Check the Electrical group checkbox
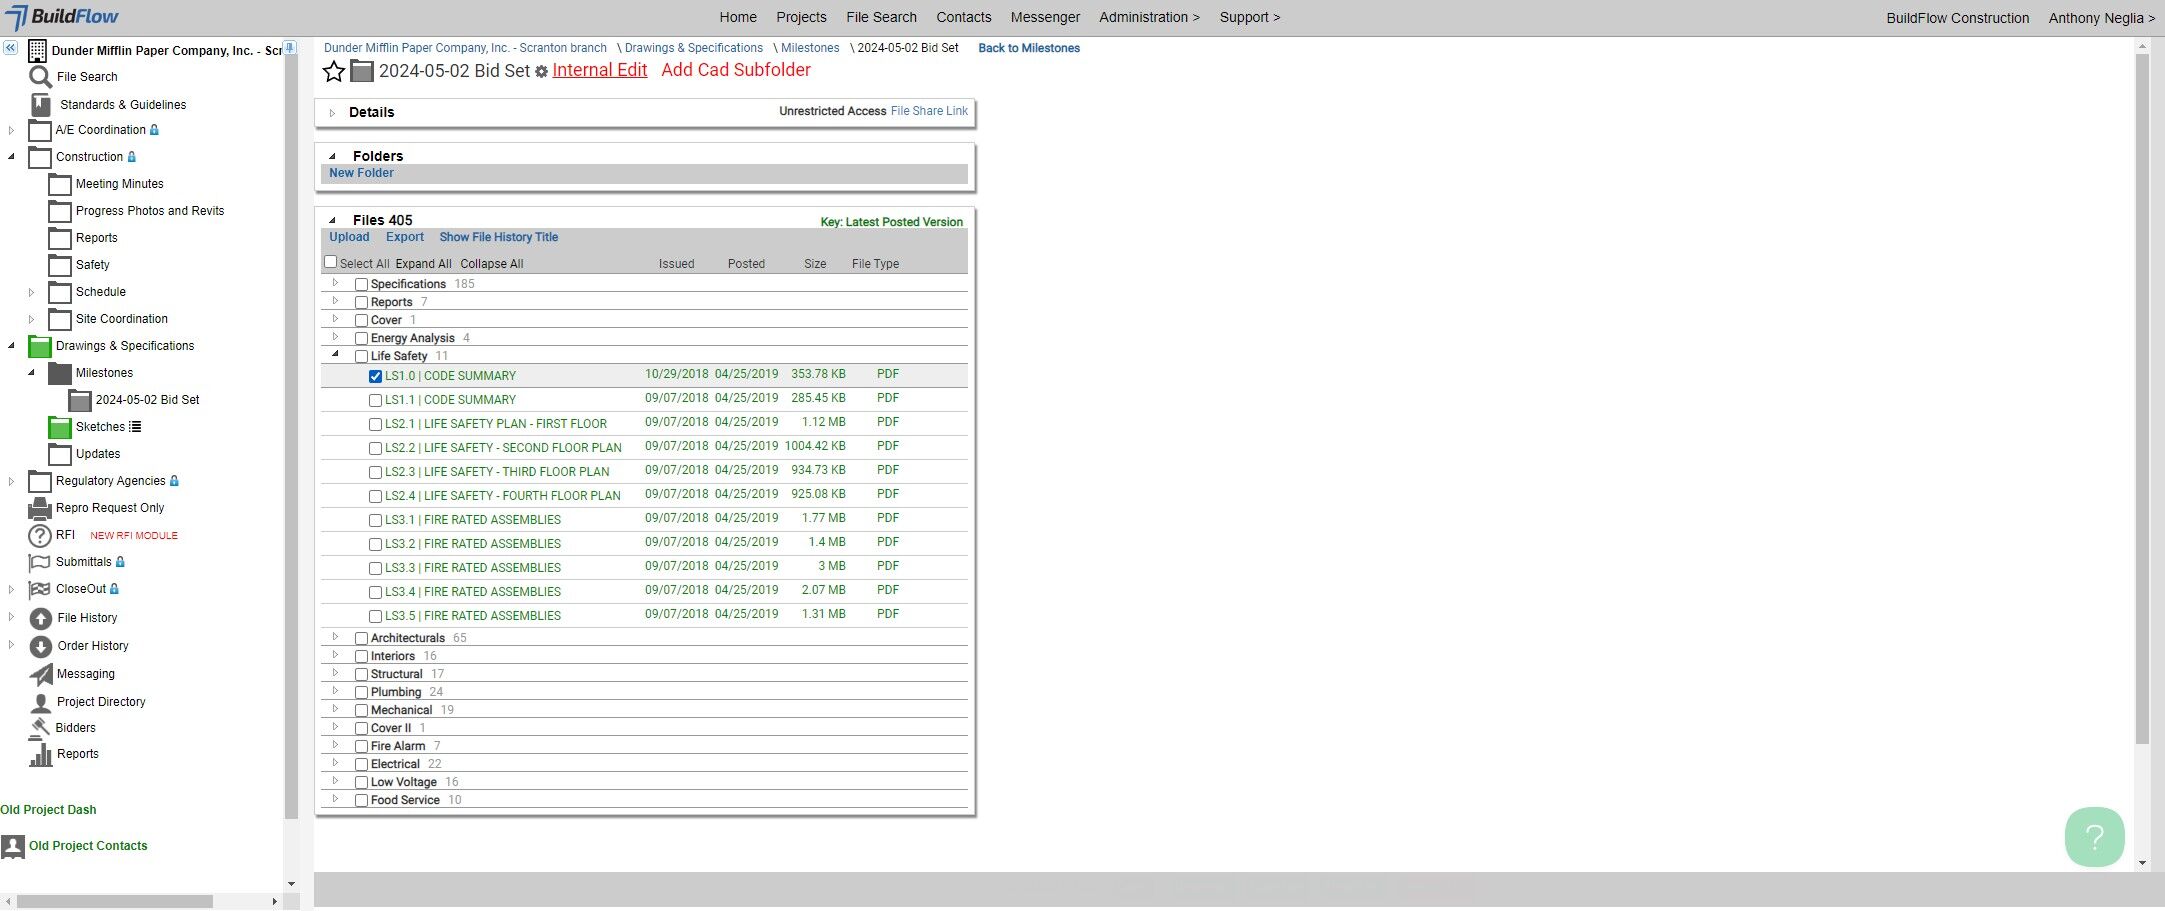 coord(362,765)
